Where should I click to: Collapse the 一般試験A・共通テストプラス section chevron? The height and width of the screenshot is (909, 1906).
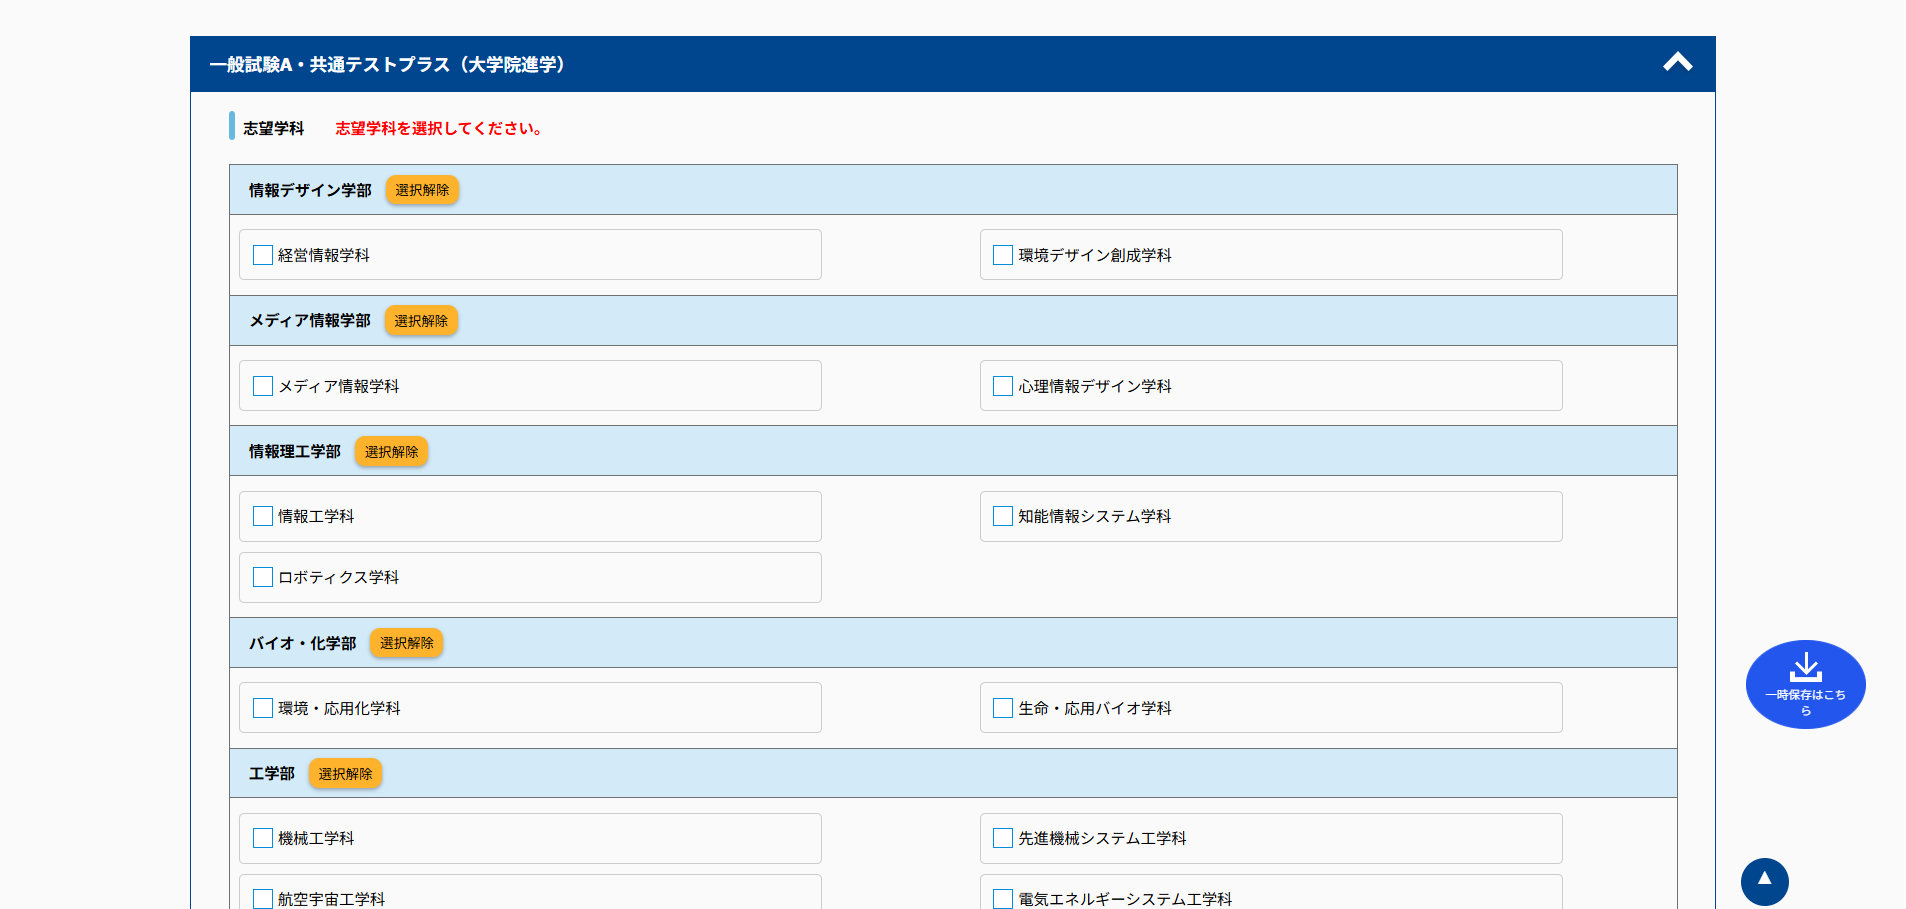[x=1677, y=63]
